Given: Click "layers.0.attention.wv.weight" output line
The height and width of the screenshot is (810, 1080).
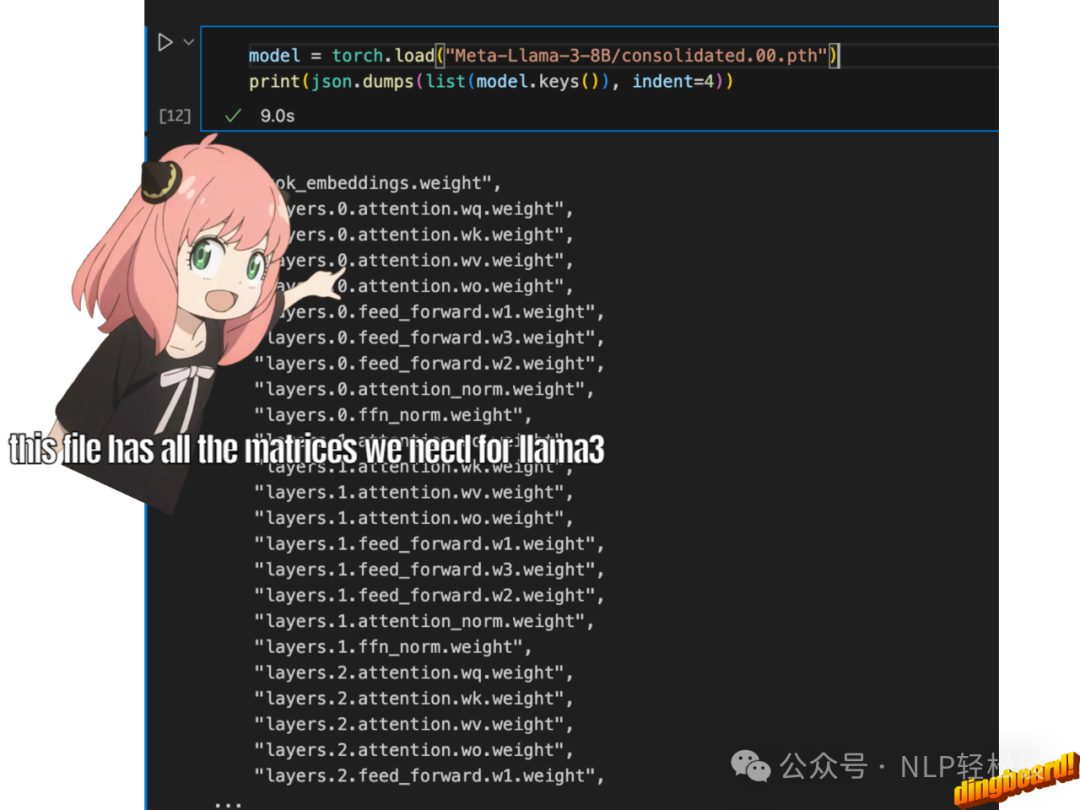Looking at the screenshot, I should 426,260.
